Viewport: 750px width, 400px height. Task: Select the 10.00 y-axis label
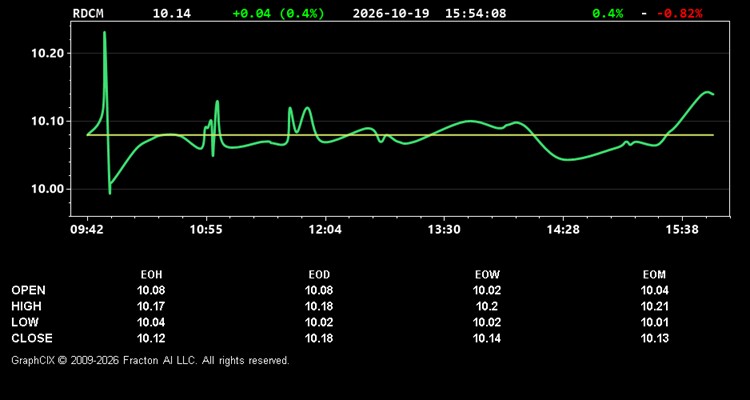[48, 189]
